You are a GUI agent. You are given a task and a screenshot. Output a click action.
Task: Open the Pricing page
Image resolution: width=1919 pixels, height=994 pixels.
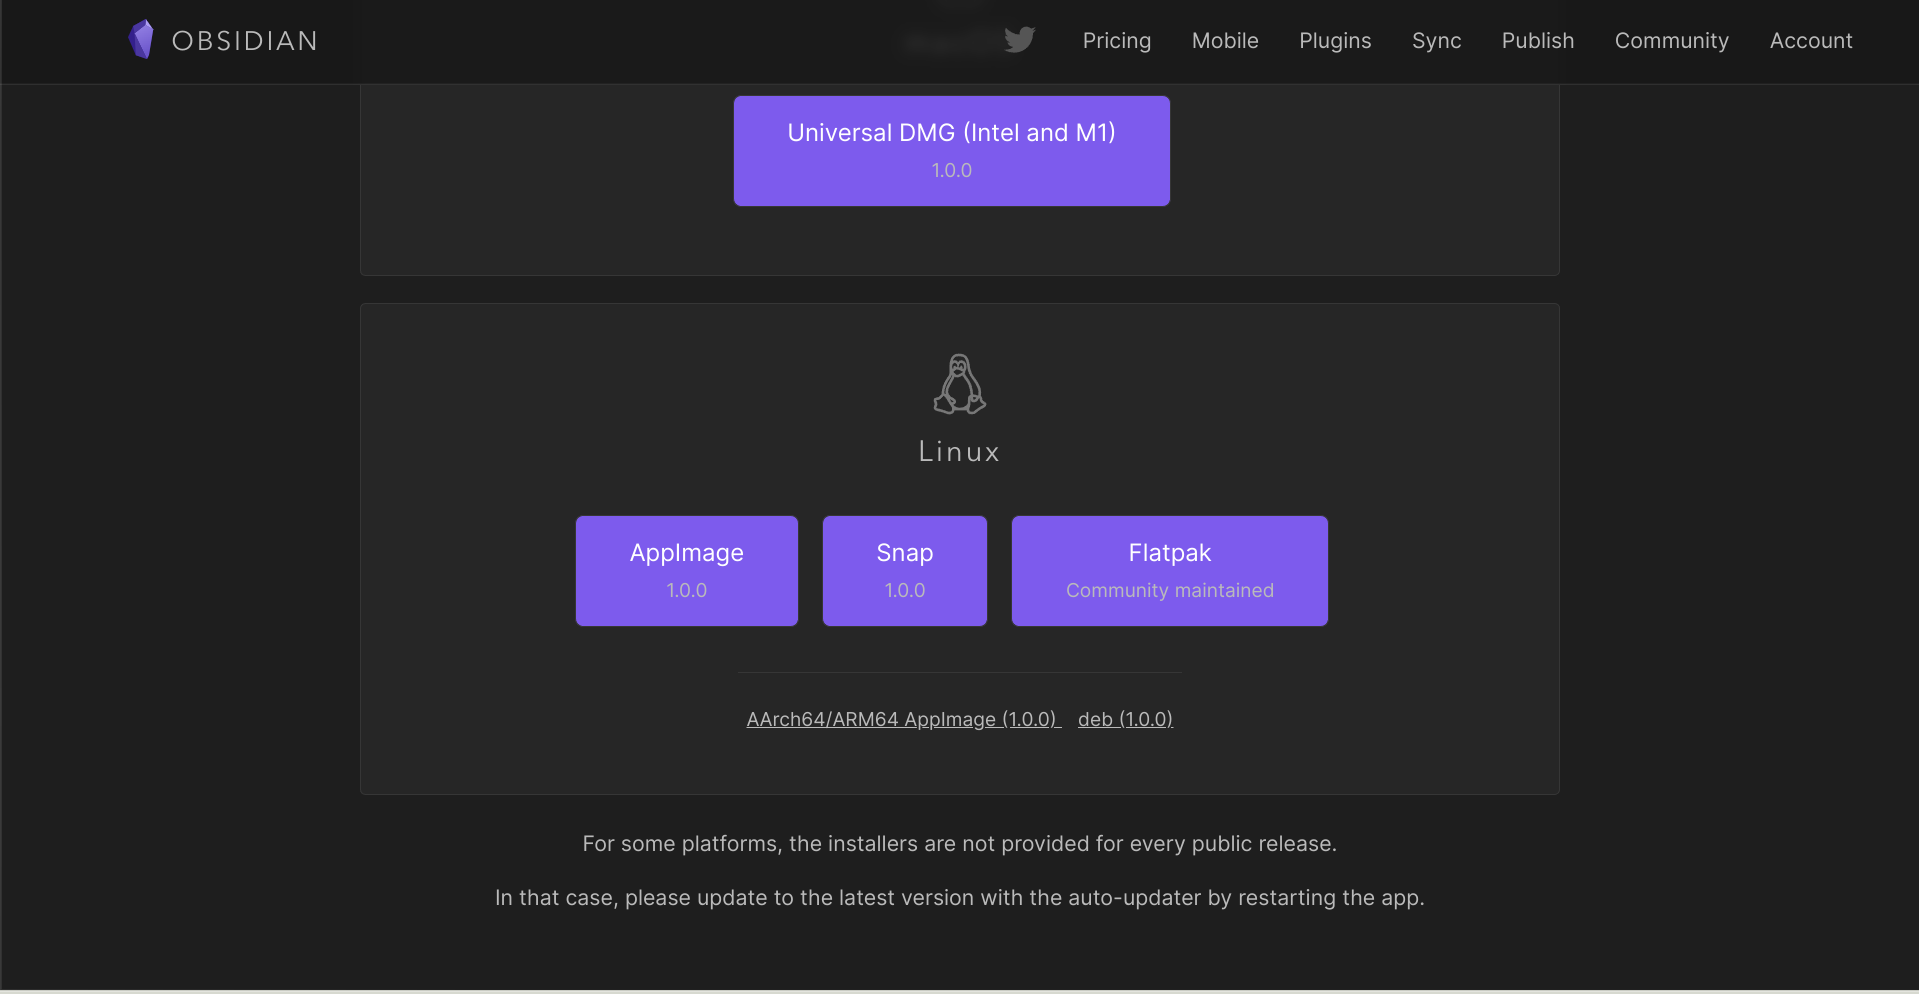pyautogui.click(x=1116, y=41)
